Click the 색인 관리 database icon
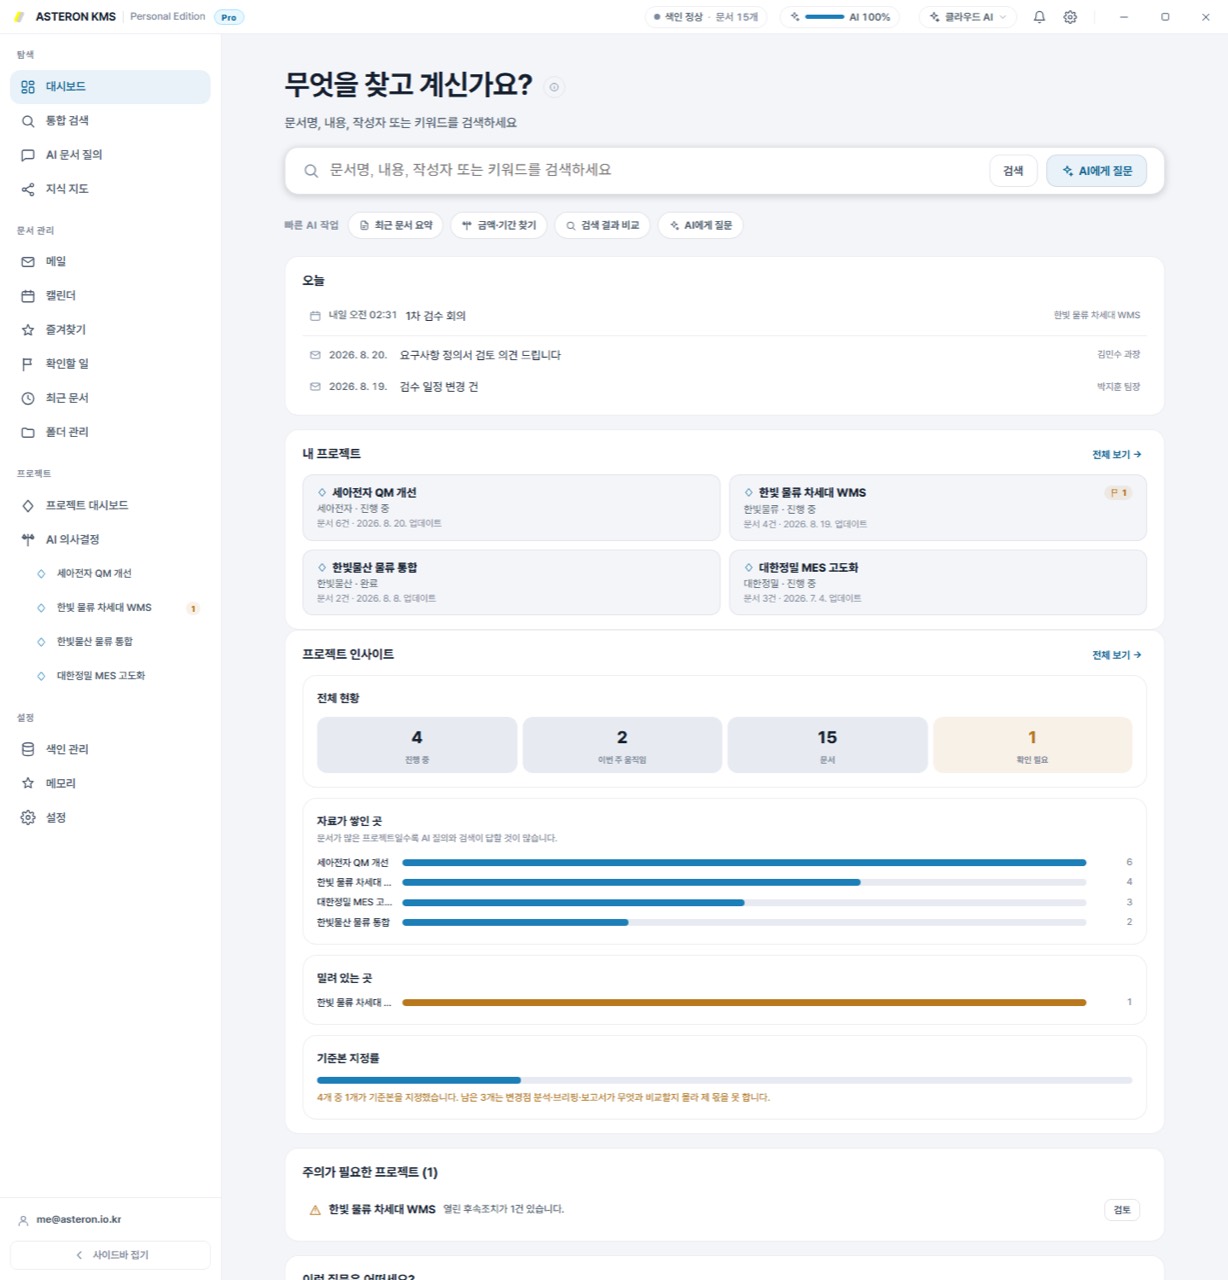1228x1280 pixels. coord(28,749)
